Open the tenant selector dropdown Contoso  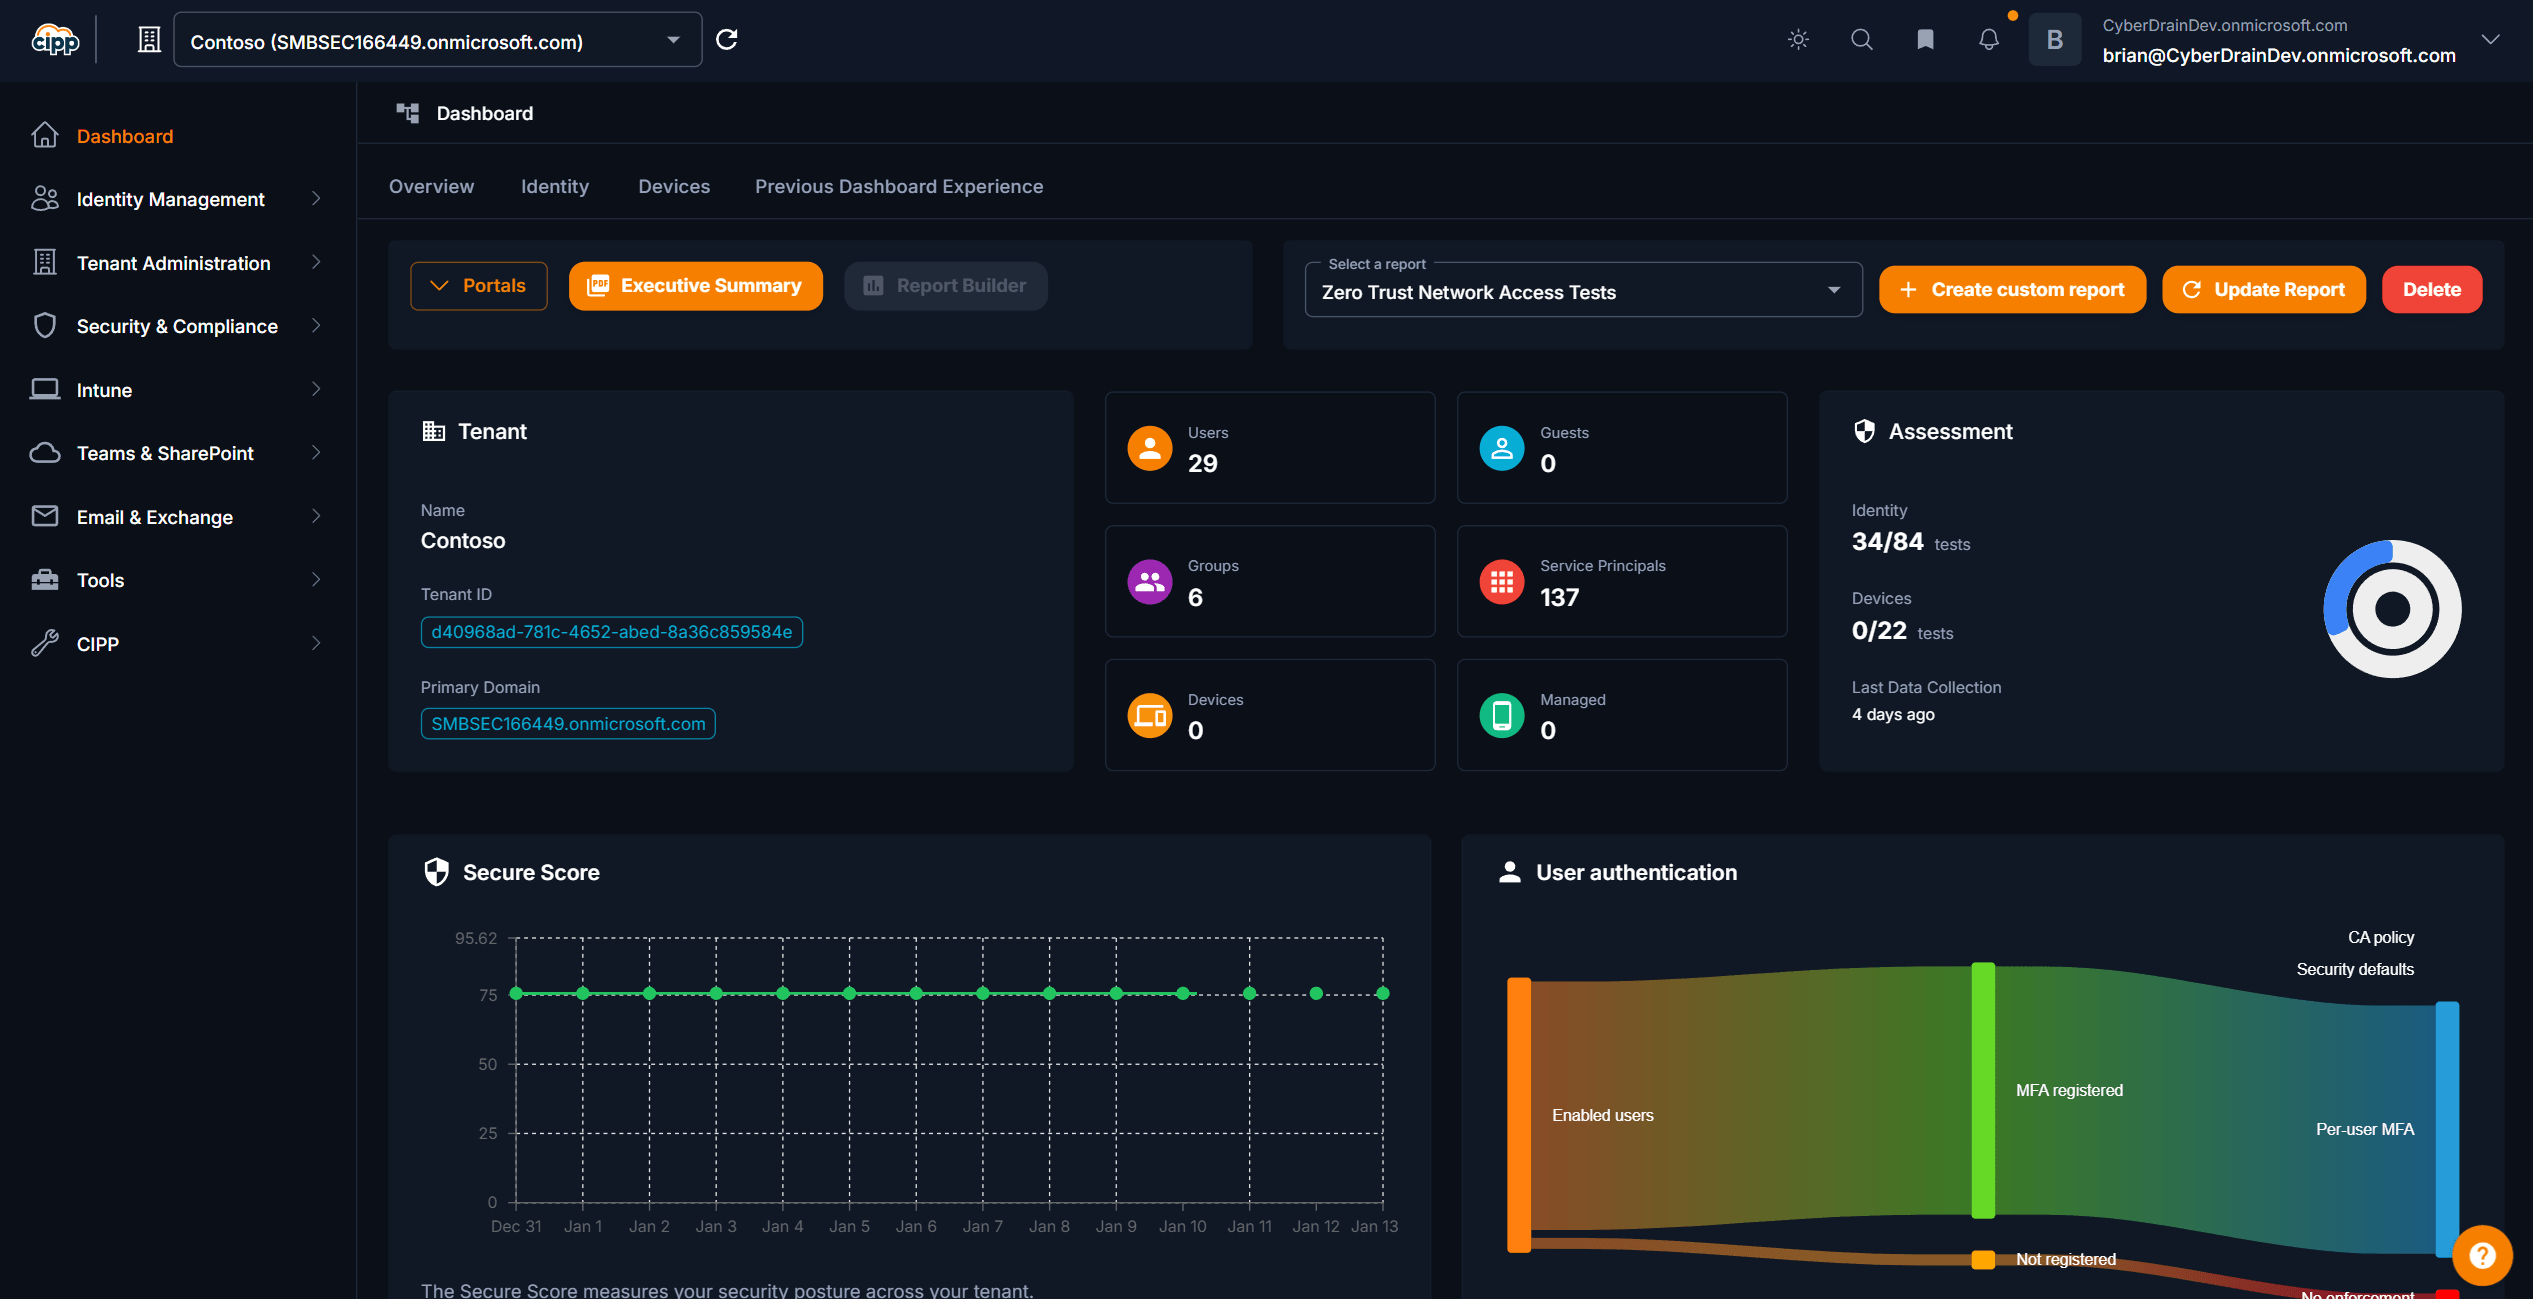(x=437, y=40)
